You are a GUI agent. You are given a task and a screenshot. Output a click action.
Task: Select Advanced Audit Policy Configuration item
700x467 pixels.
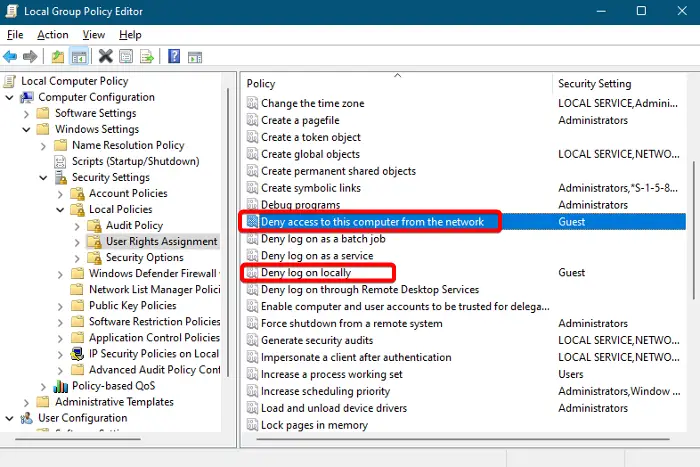pyautogui.click(x=154, y=370)
